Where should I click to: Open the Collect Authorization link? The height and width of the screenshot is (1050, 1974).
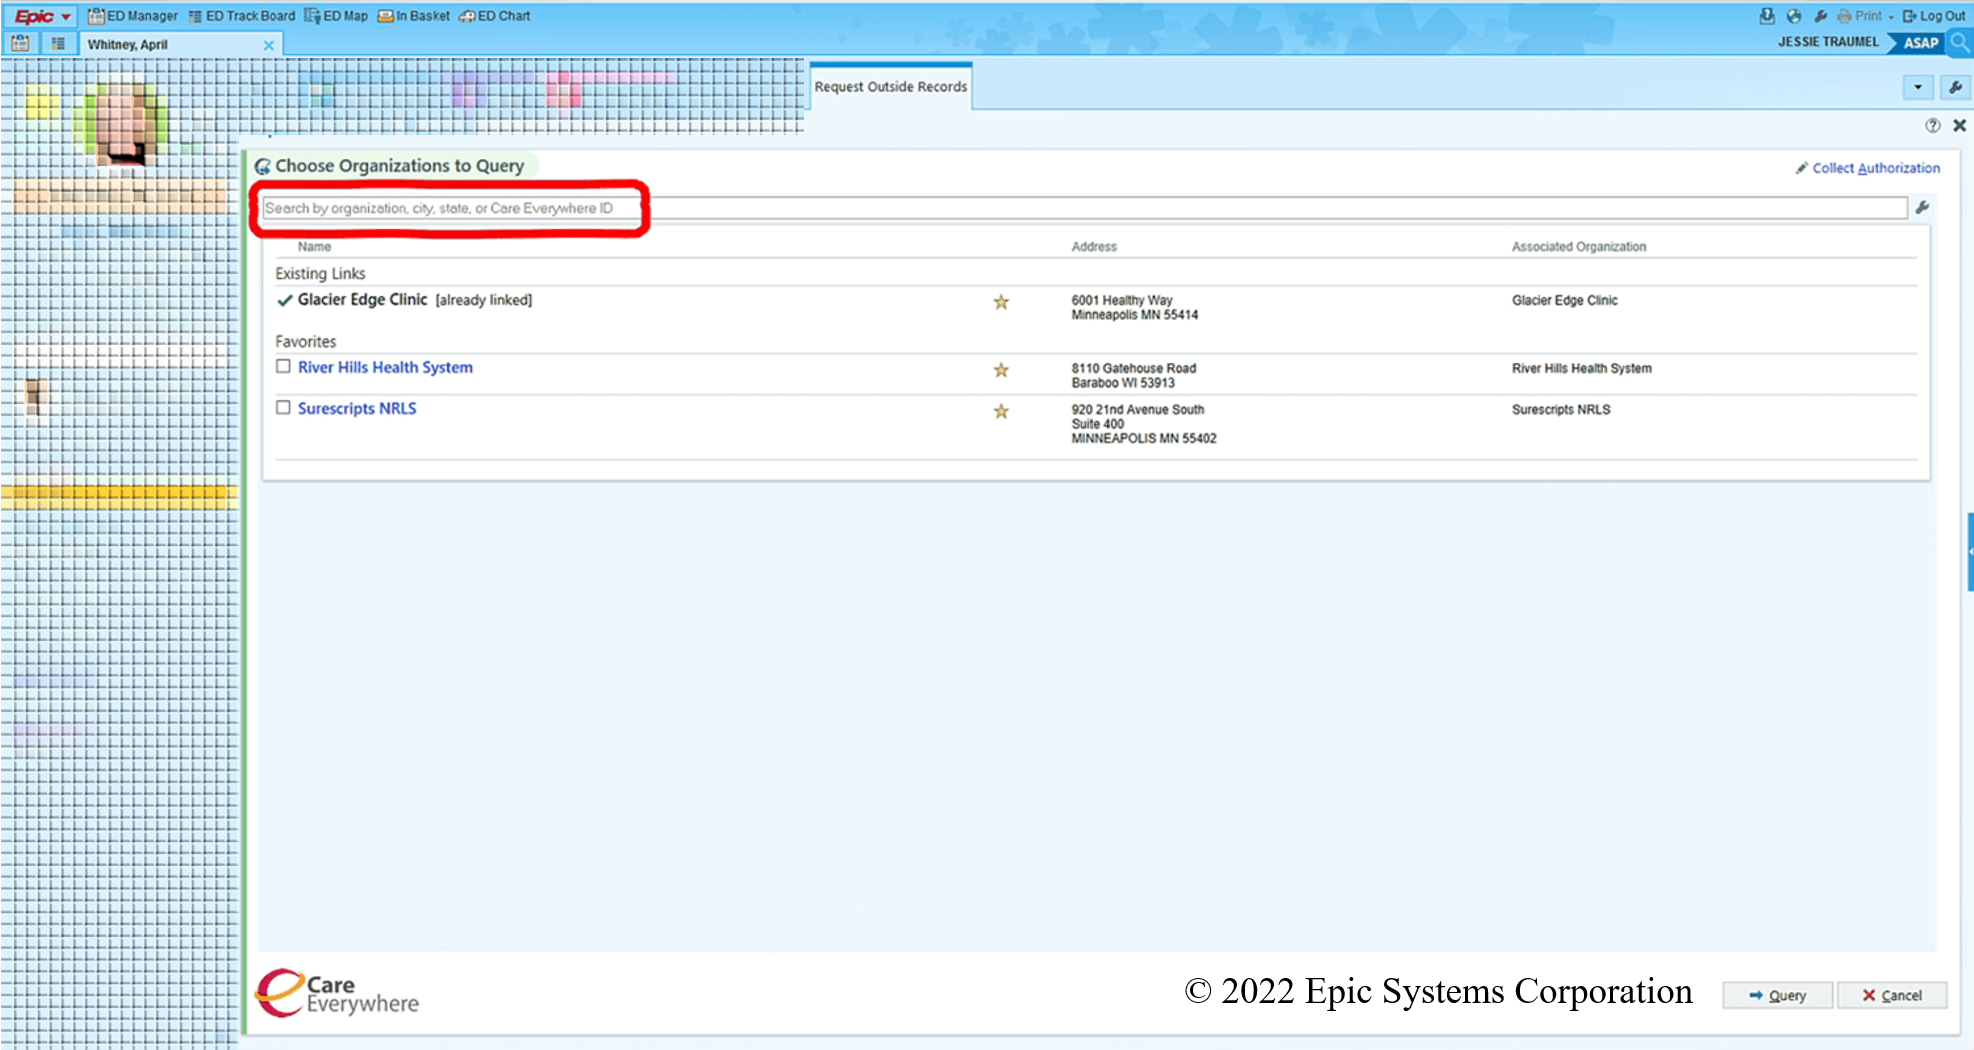[1875, 168]
